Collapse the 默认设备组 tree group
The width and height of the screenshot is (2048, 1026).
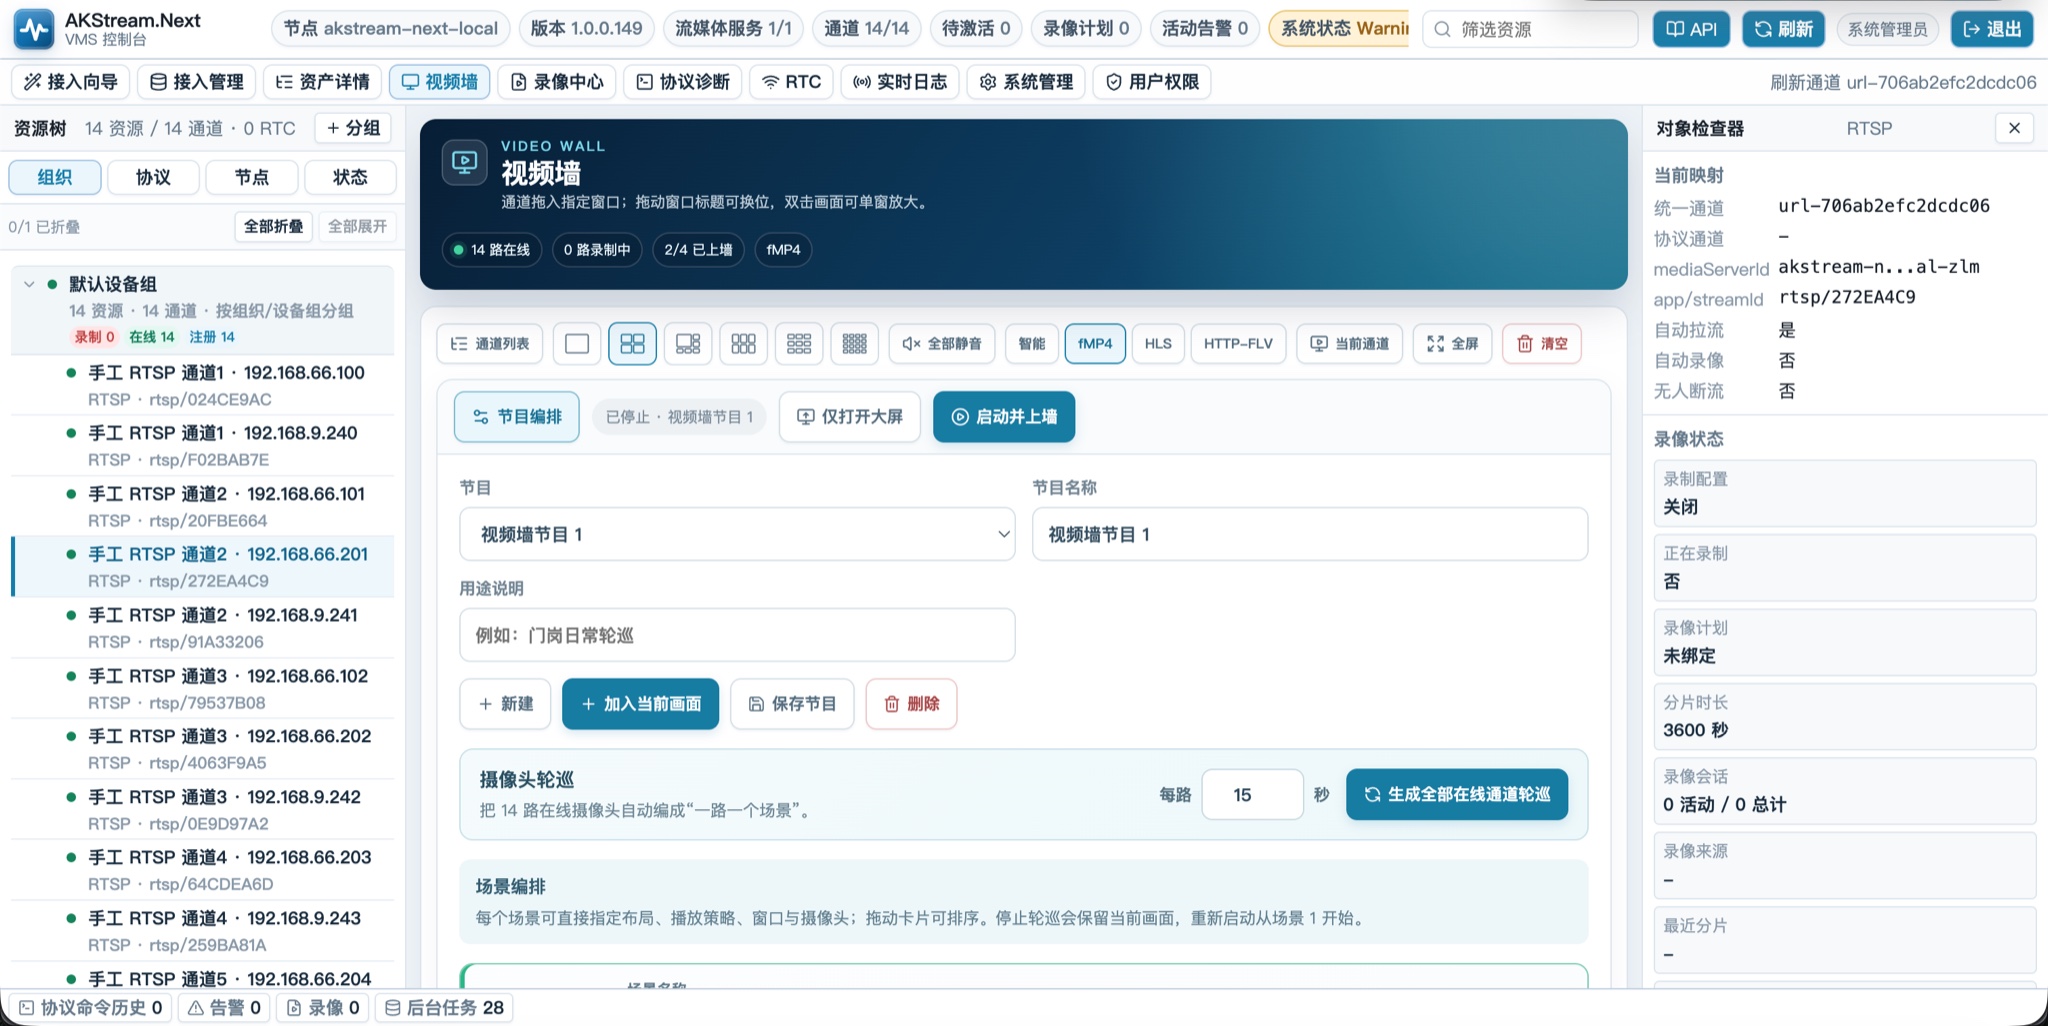pos(29,284)
